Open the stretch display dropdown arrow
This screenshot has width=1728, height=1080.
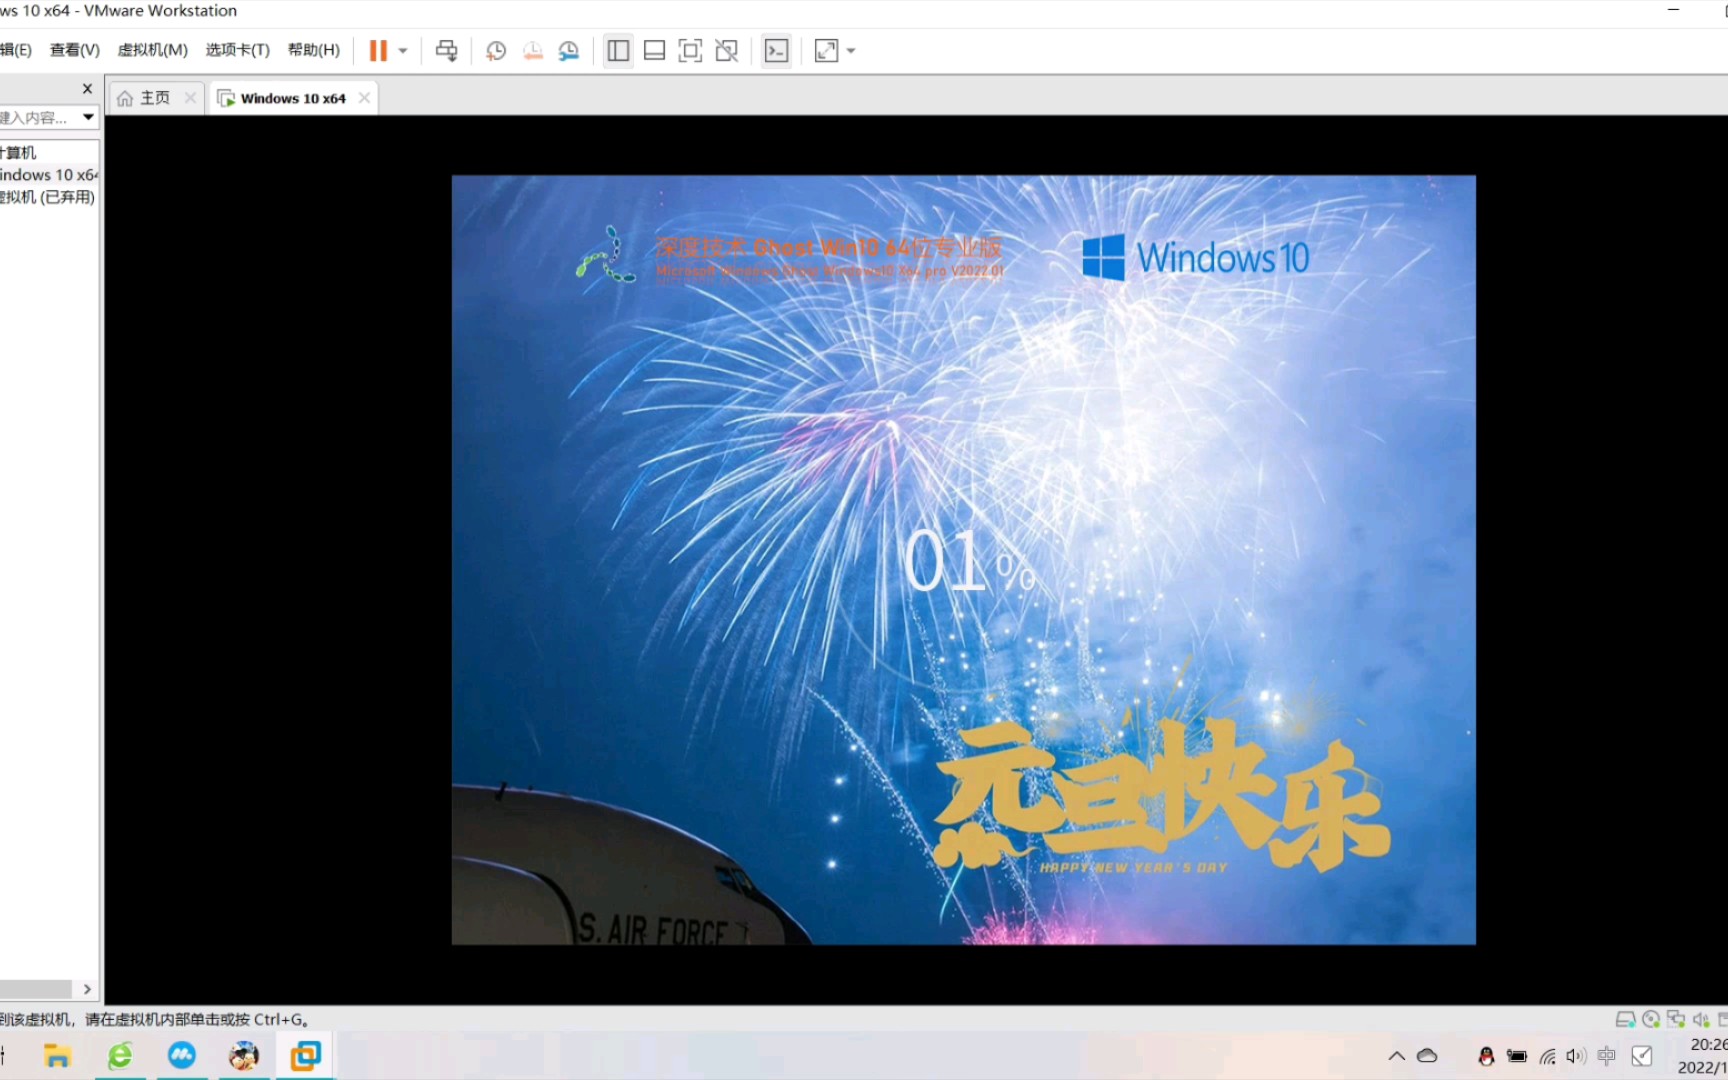[x=851, y=51]
